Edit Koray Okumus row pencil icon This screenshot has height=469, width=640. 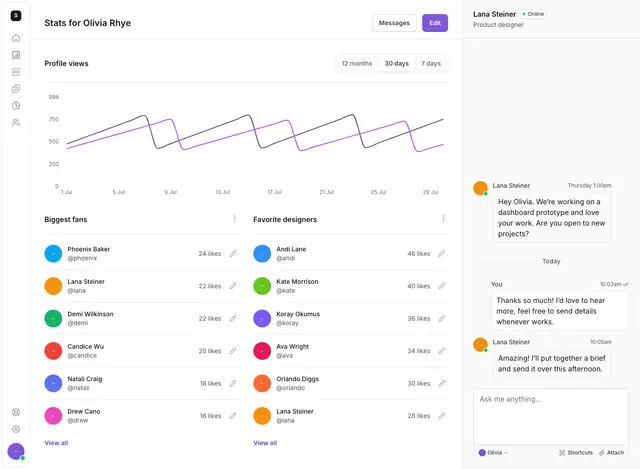442,318
